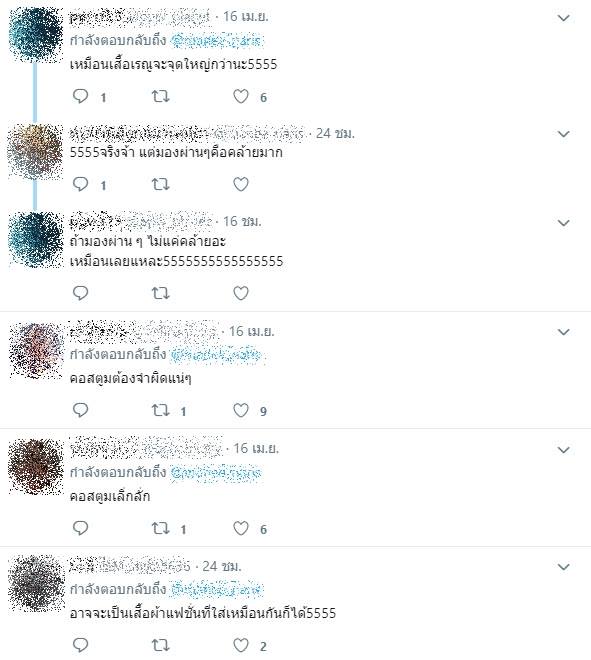Reply to the tweet ending '555555555555555'
The image size is (591, 660).
click(80, 293)
